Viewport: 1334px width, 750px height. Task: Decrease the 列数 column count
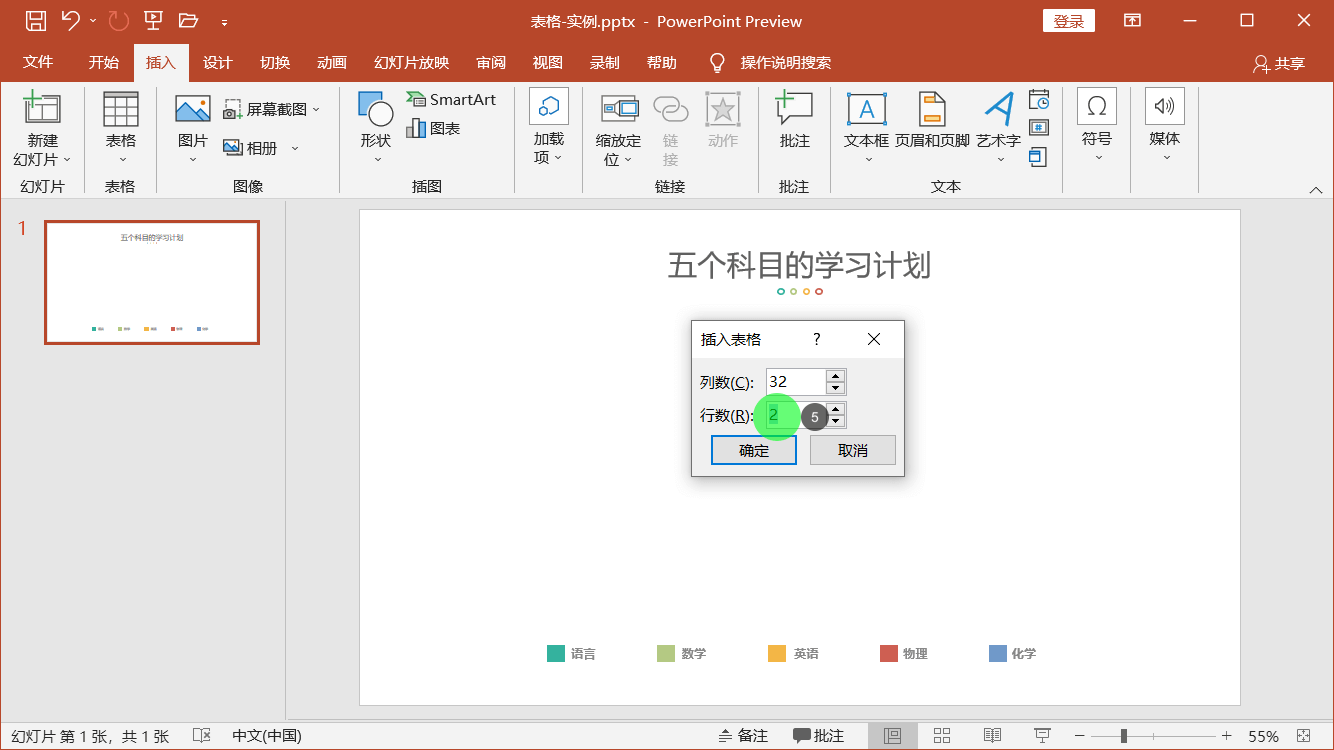click(836, 388)
